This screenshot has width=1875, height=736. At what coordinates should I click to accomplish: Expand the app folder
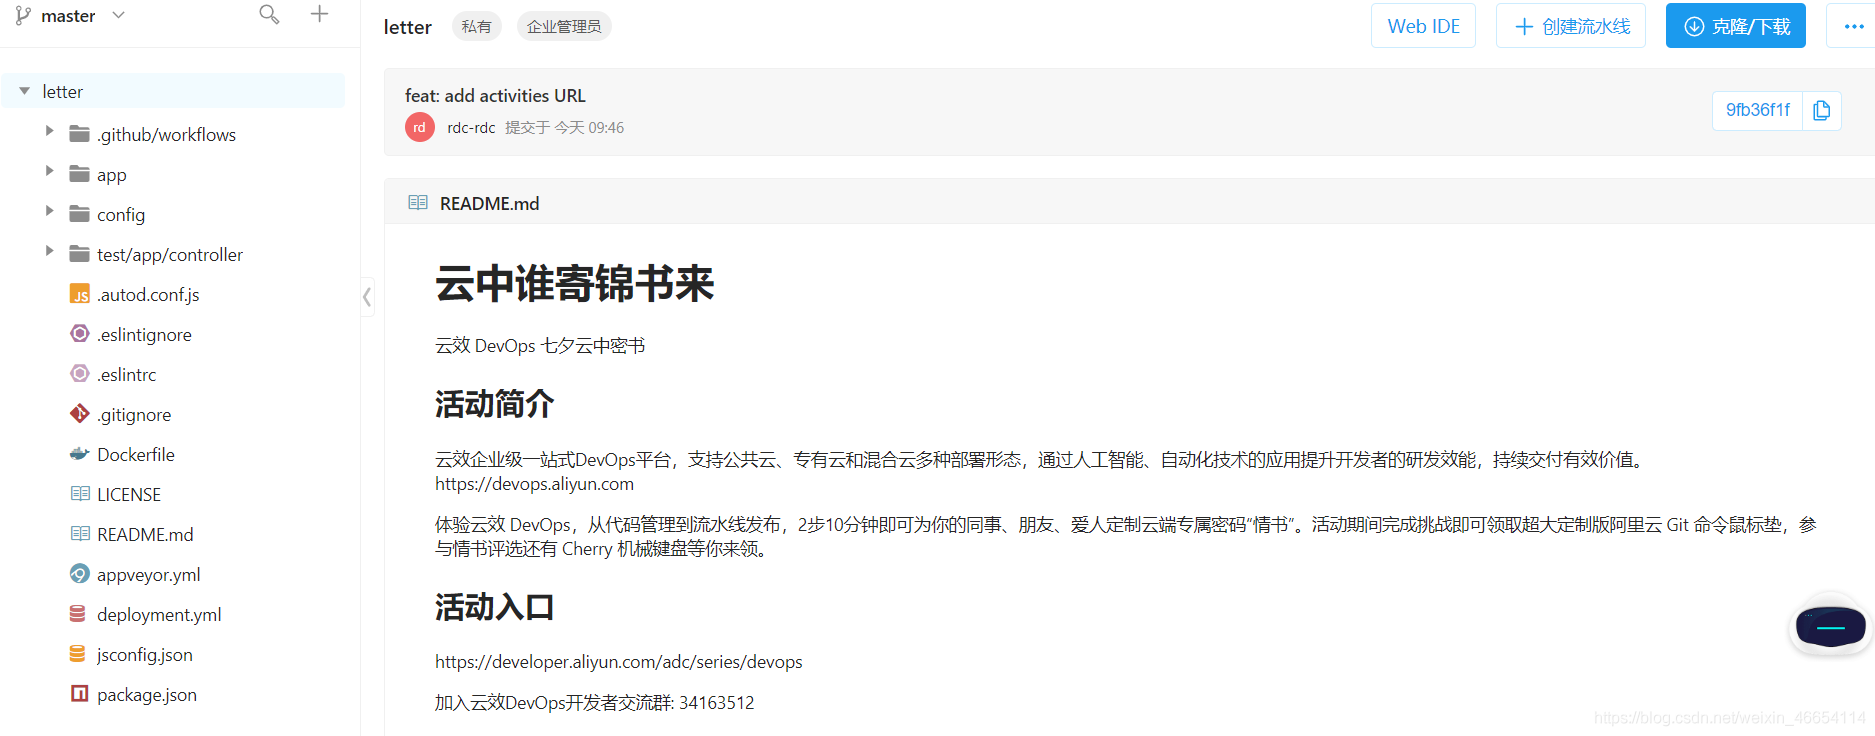tap(49, 171)
